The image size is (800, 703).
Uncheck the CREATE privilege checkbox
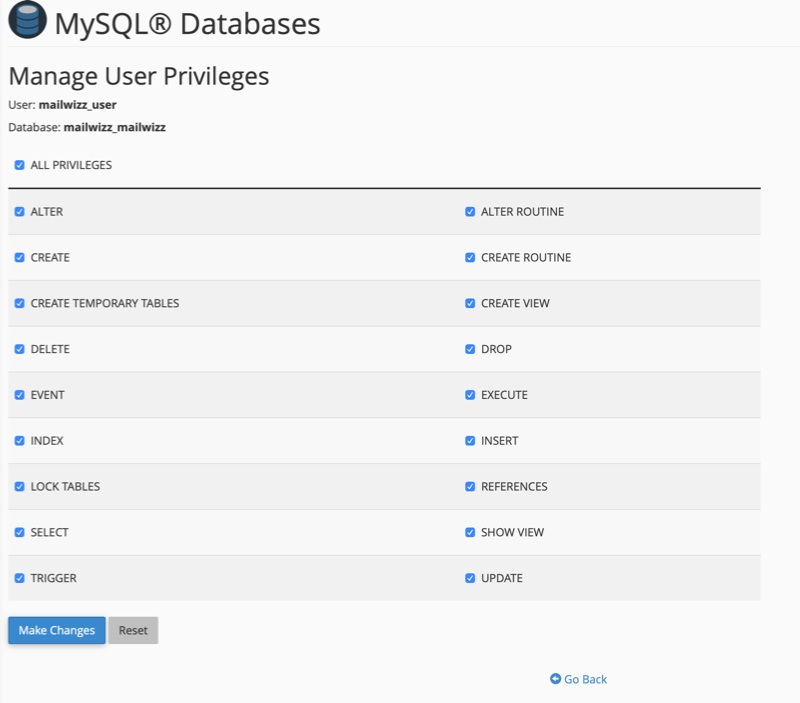coord(19,258)
